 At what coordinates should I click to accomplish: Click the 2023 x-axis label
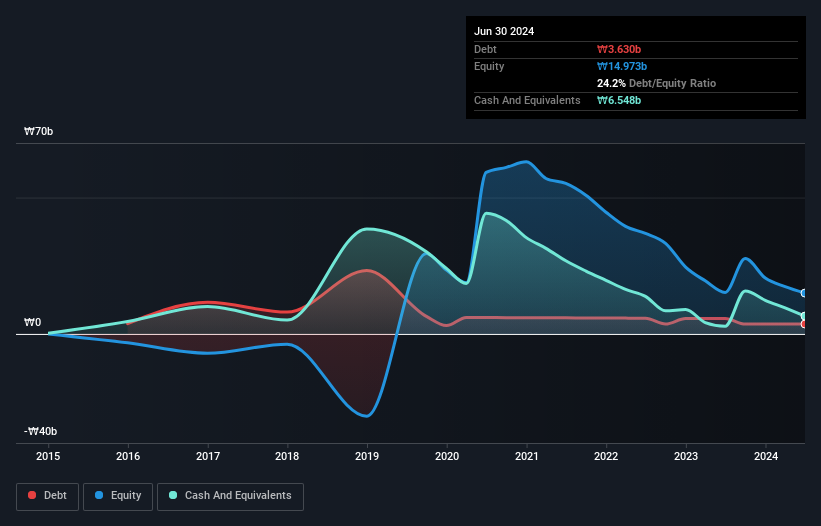point(686,456)
